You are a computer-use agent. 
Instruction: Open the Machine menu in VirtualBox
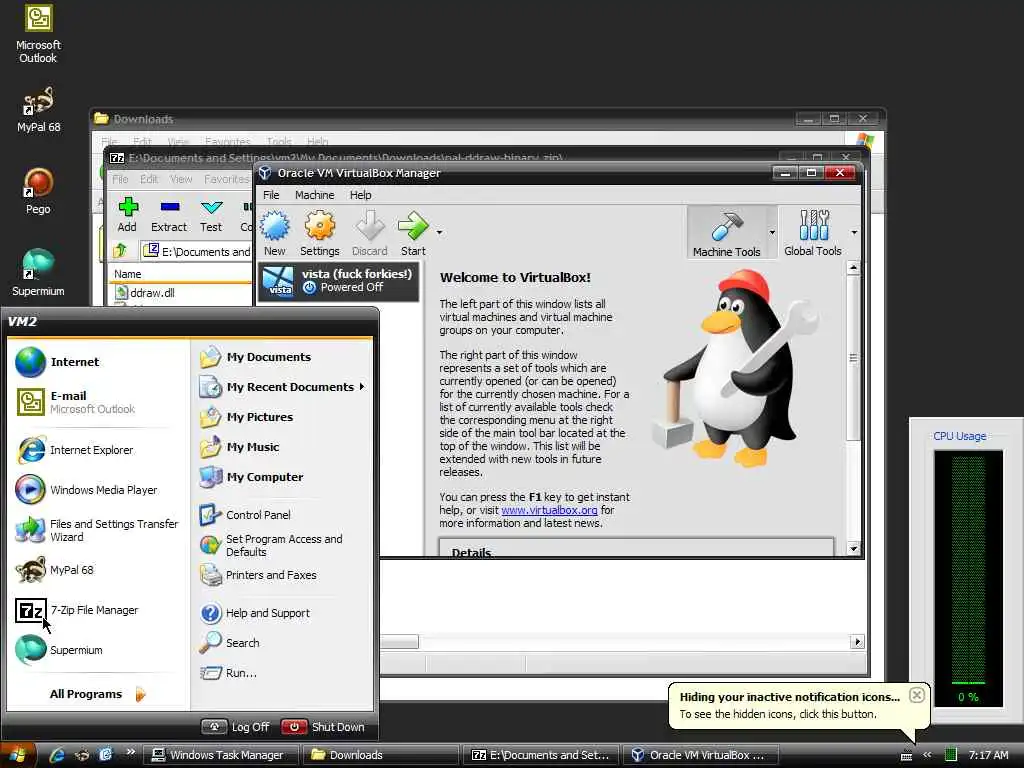tap(314, 195)
